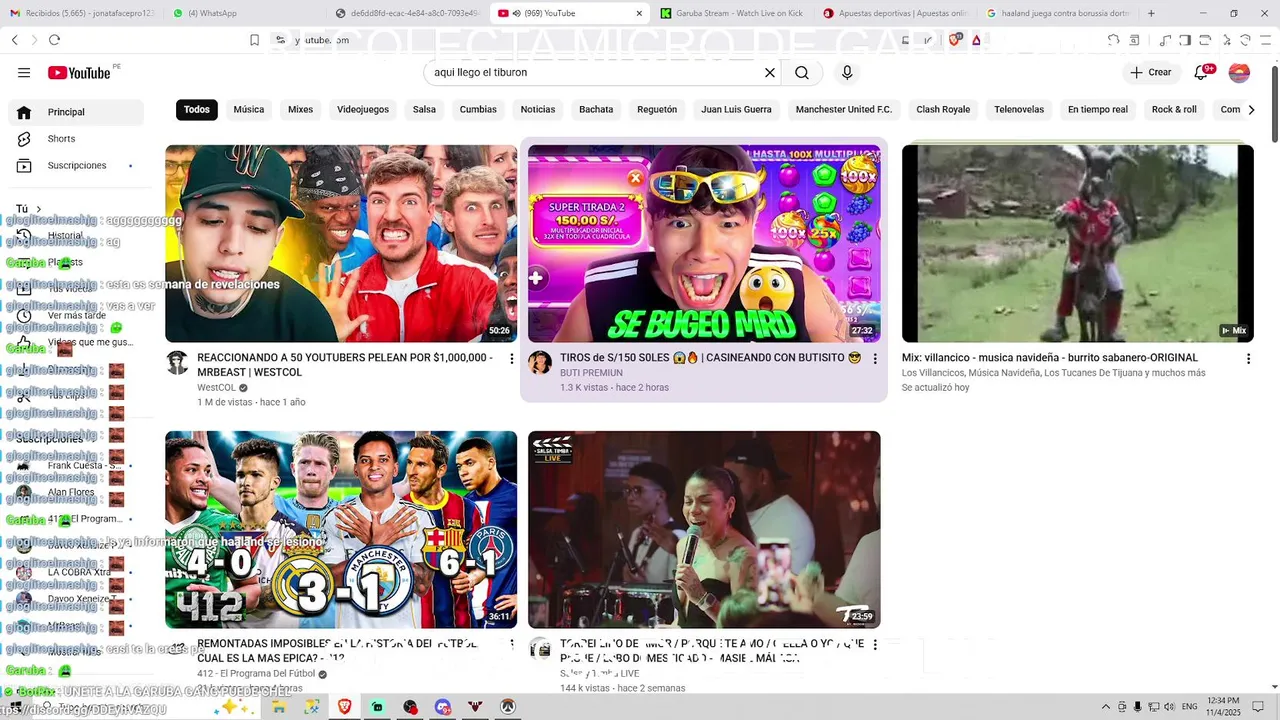This screenshot has width=1280, height=720.
Task: Click the SE BUGEO MRD thumbnail
Action: coord(704,244)
